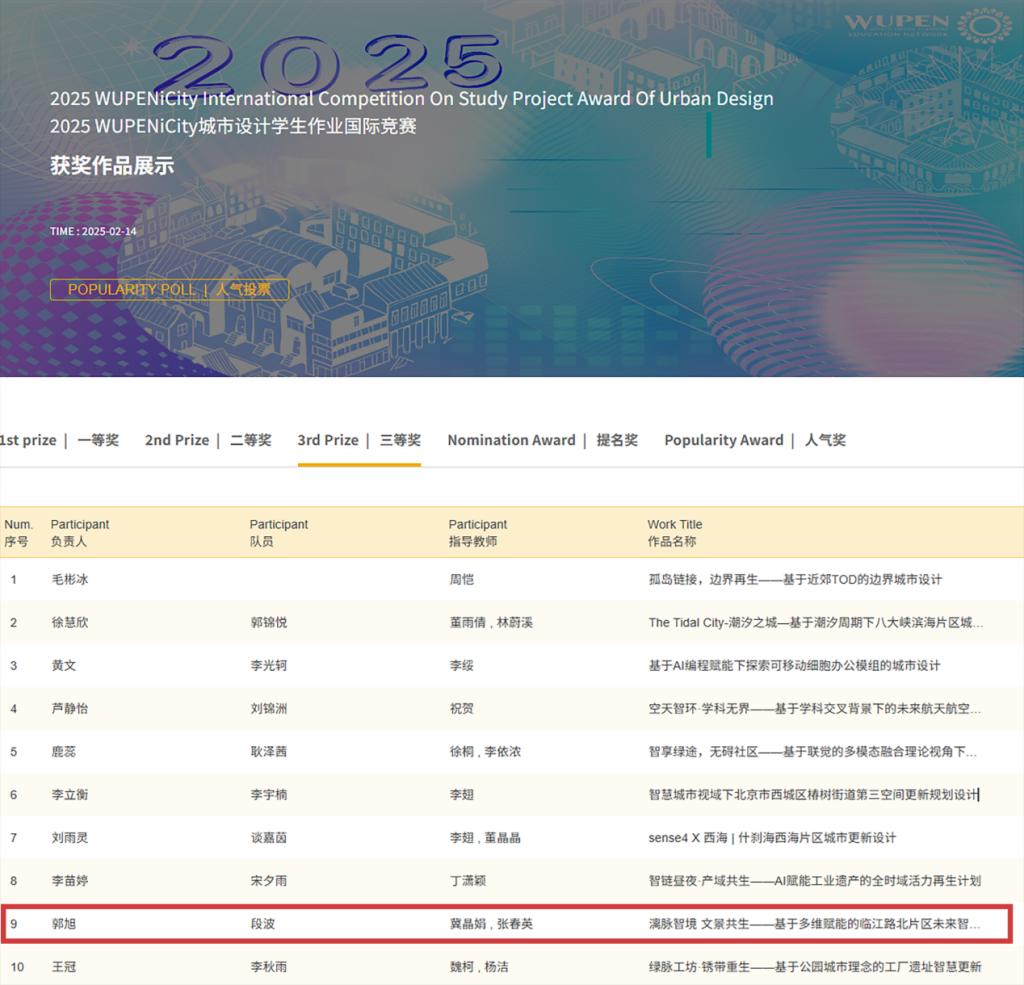Image resolution: width=1024 pixels, height=985 pixels.
Task: Click the 空天智环·学科无界 work title
Action: pyautogui.click(x=814, y=708)
